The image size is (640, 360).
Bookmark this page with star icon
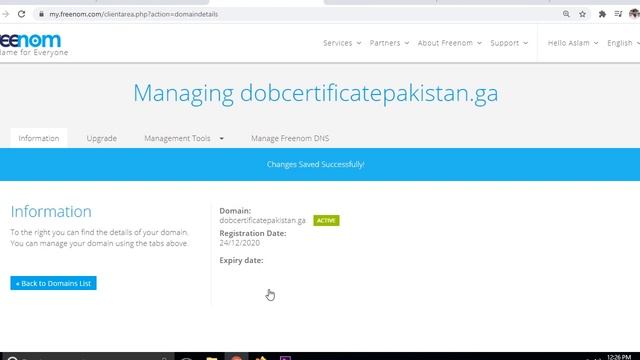[582, 14]
